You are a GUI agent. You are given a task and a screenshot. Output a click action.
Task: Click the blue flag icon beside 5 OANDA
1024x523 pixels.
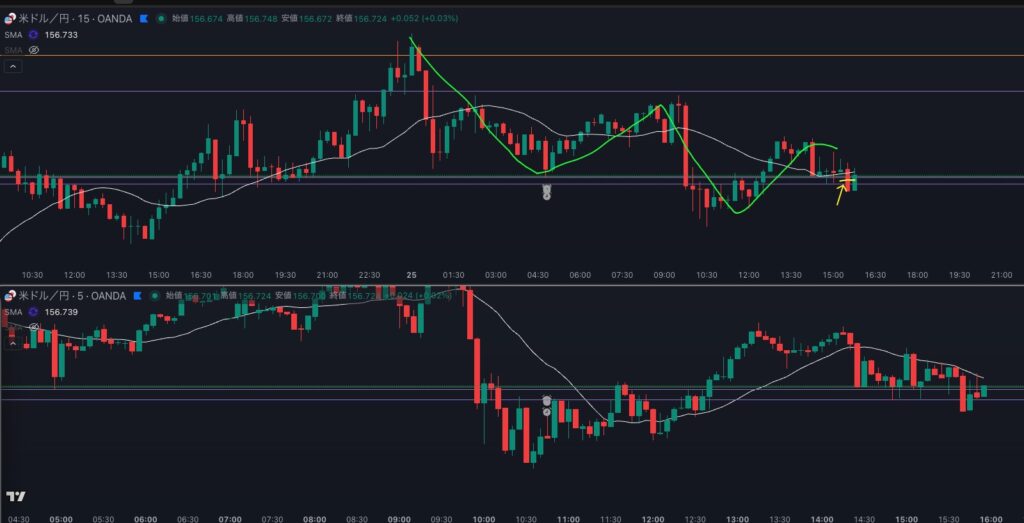point(138,296)
